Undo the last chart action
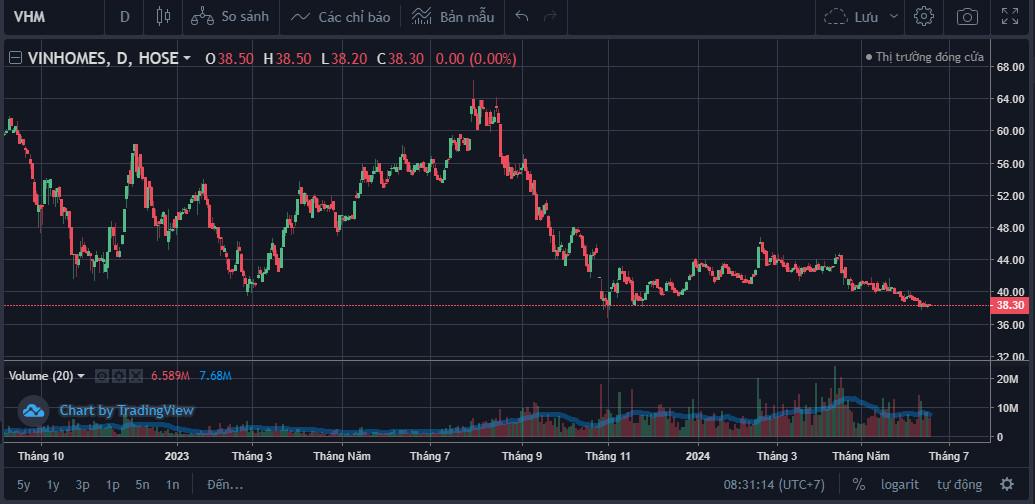 click(x=521, y=17)
